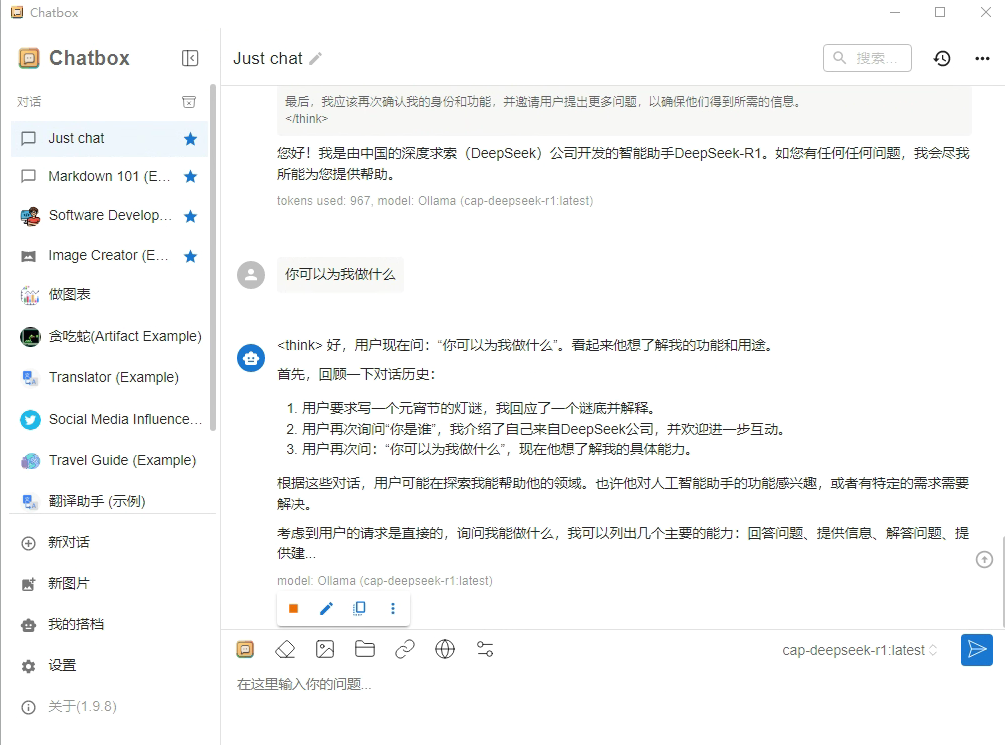Toggle star on Just chat conversation
Image resolution: width=1005 pixels, height=745 pixels.
pos(190,138)
